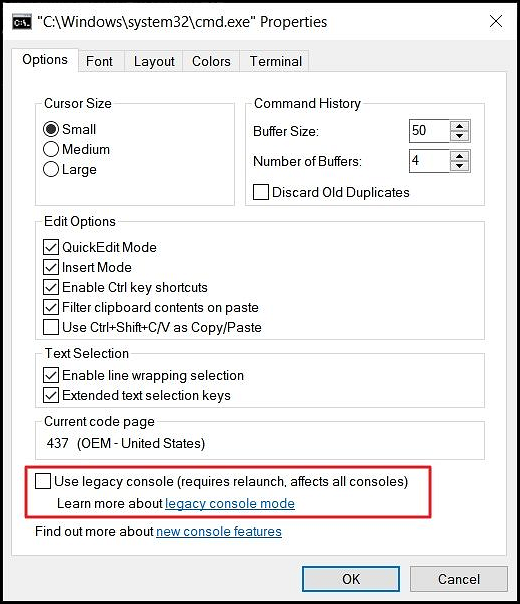The width and height of the screenshot is (520, 604).
Task: Confirm settings with OK button
Action: tap(351, 579)
